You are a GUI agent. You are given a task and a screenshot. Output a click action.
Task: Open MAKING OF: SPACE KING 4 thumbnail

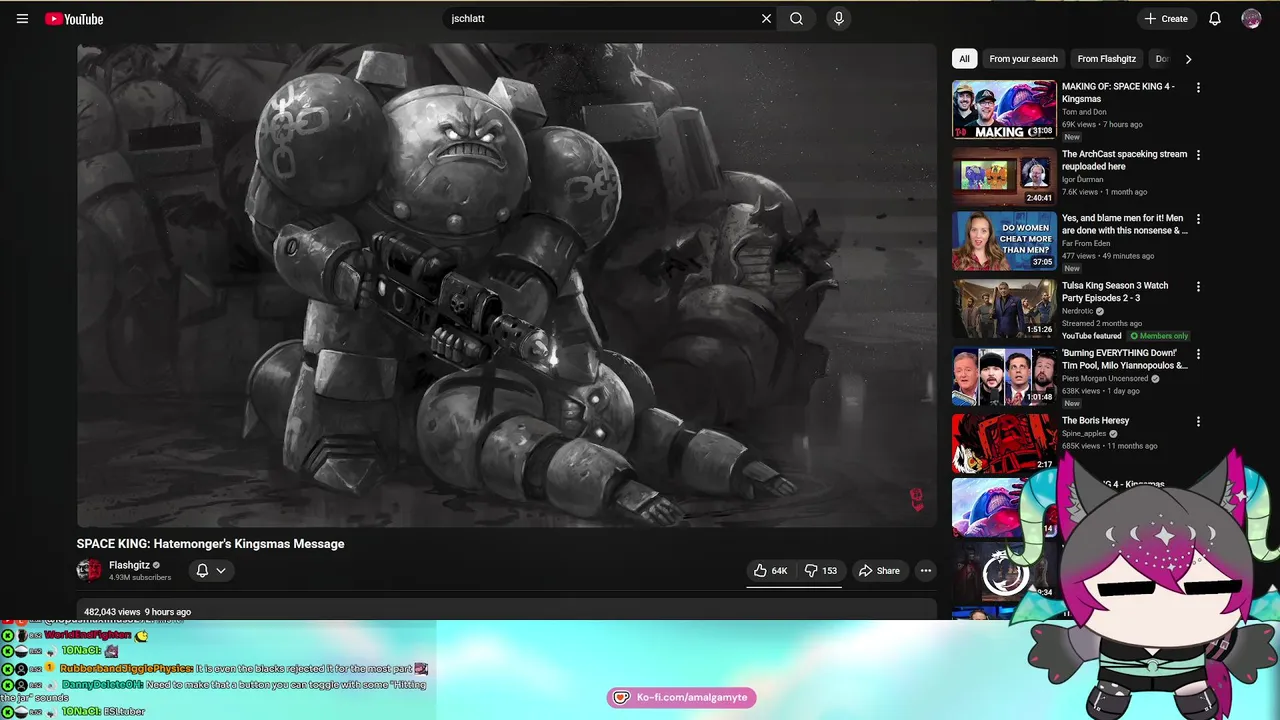pyautogui.click(x=1004, y=109)
